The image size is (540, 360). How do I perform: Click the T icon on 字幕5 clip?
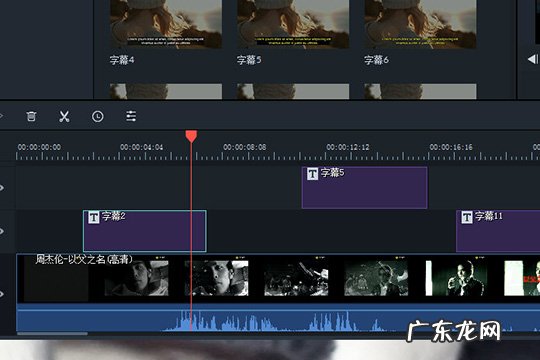pyautogui.click(x=312, y=174)
